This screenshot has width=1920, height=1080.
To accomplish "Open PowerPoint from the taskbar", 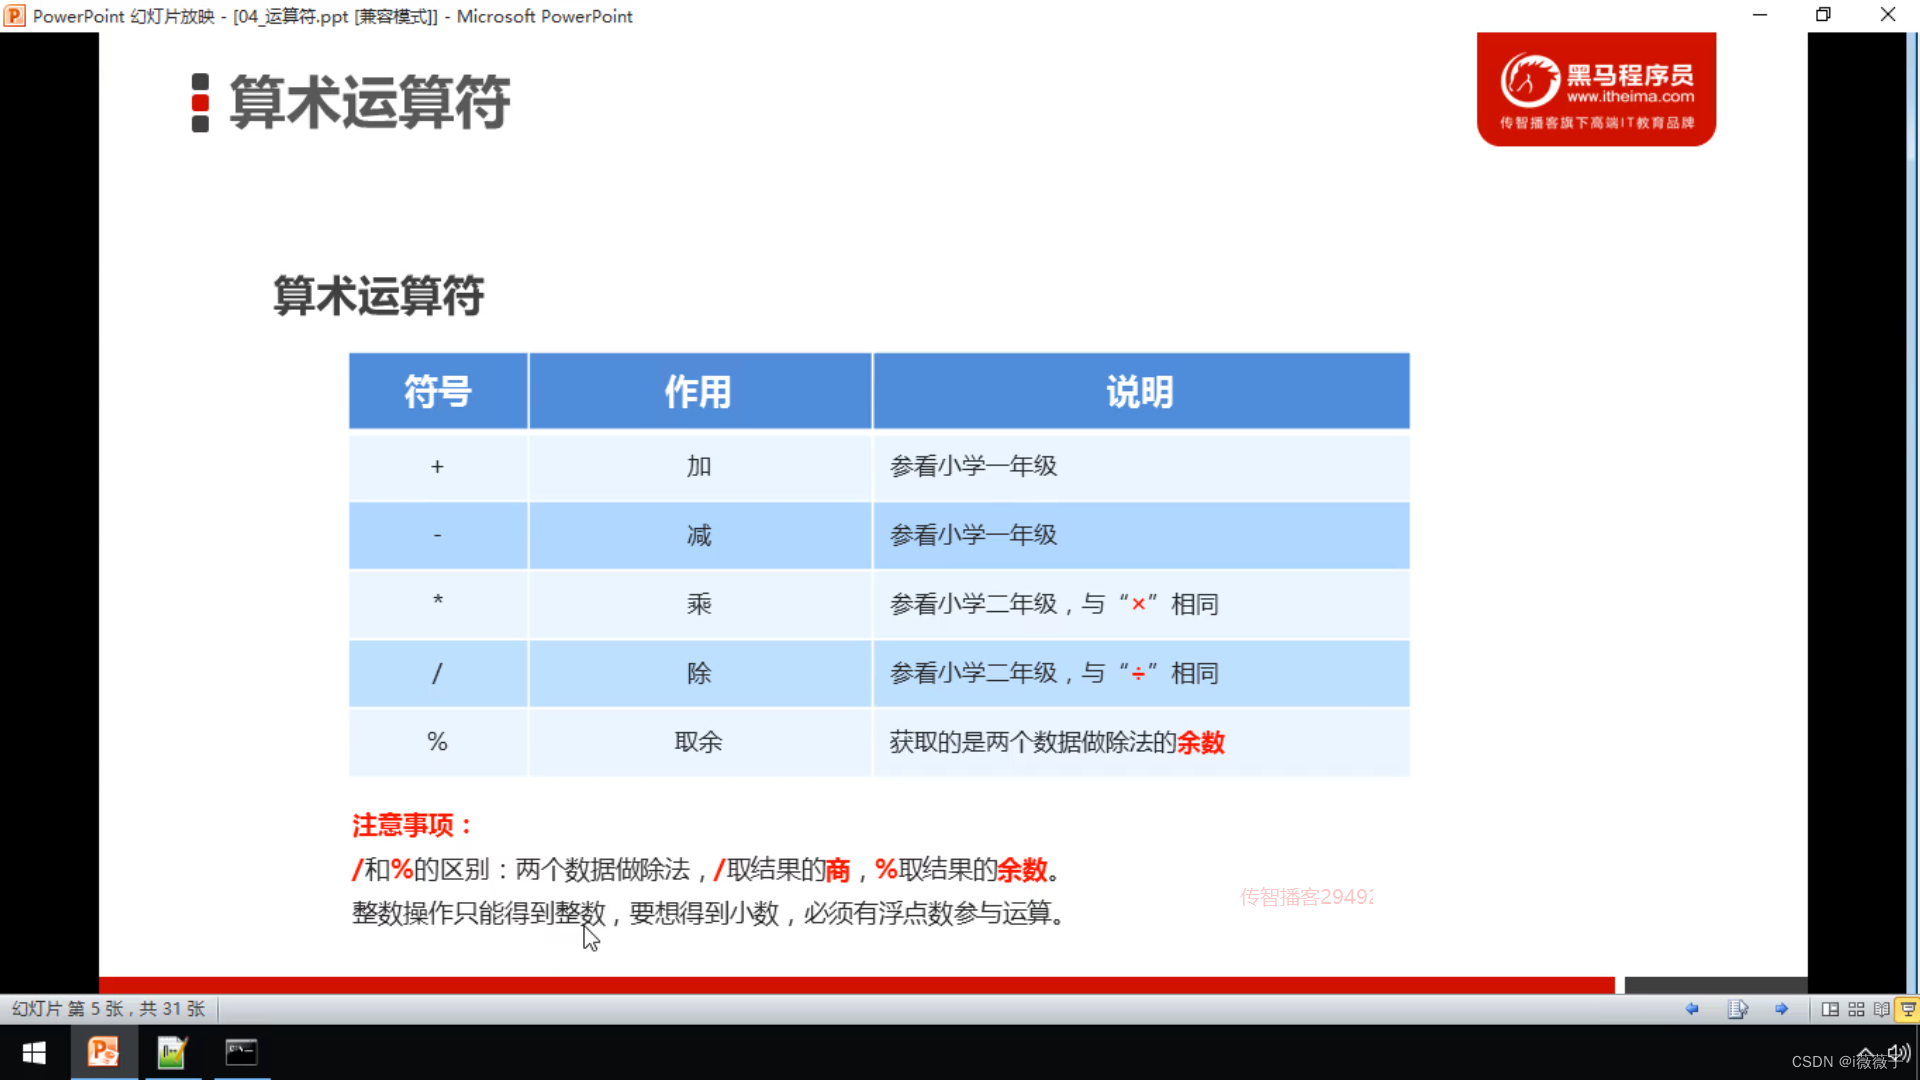I will pos(103,1052).
